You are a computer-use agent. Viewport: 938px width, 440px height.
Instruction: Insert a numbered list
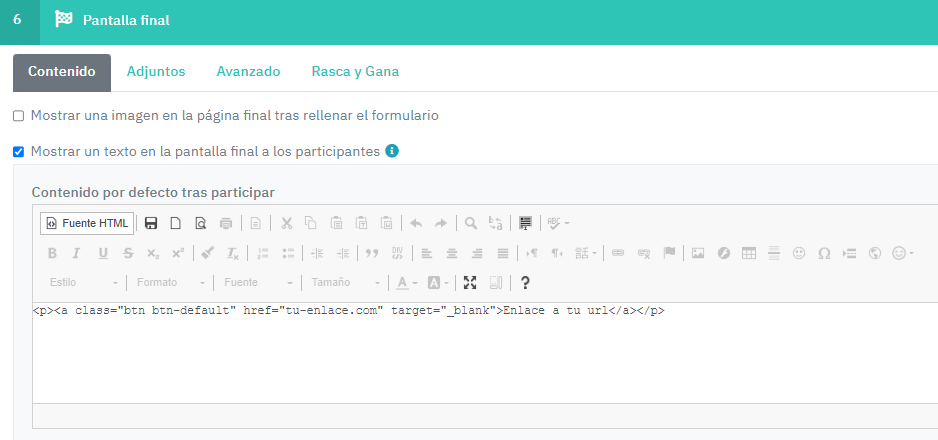tap(263, 253)
